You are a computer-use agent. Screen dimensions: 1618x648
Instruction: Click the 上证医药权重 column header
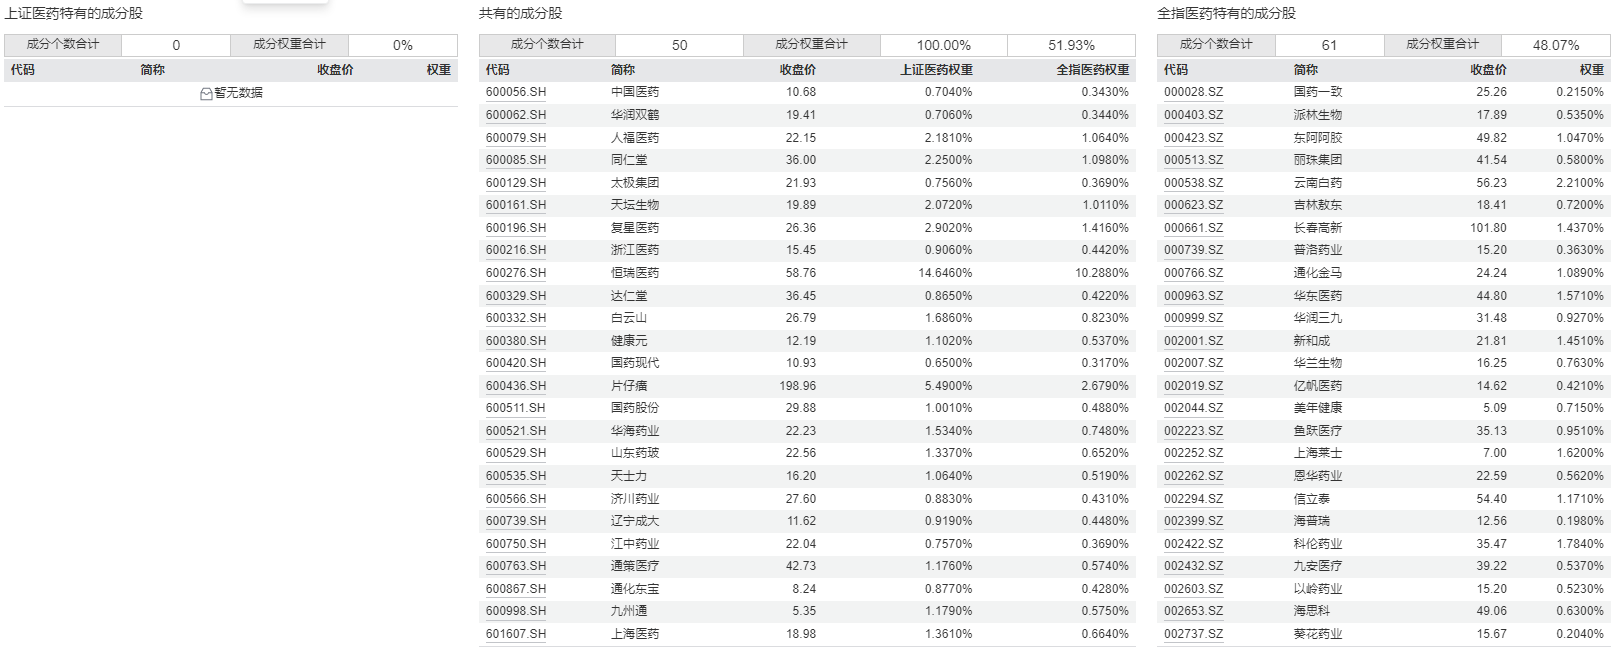pyautogui.click(x=936, y=70)
